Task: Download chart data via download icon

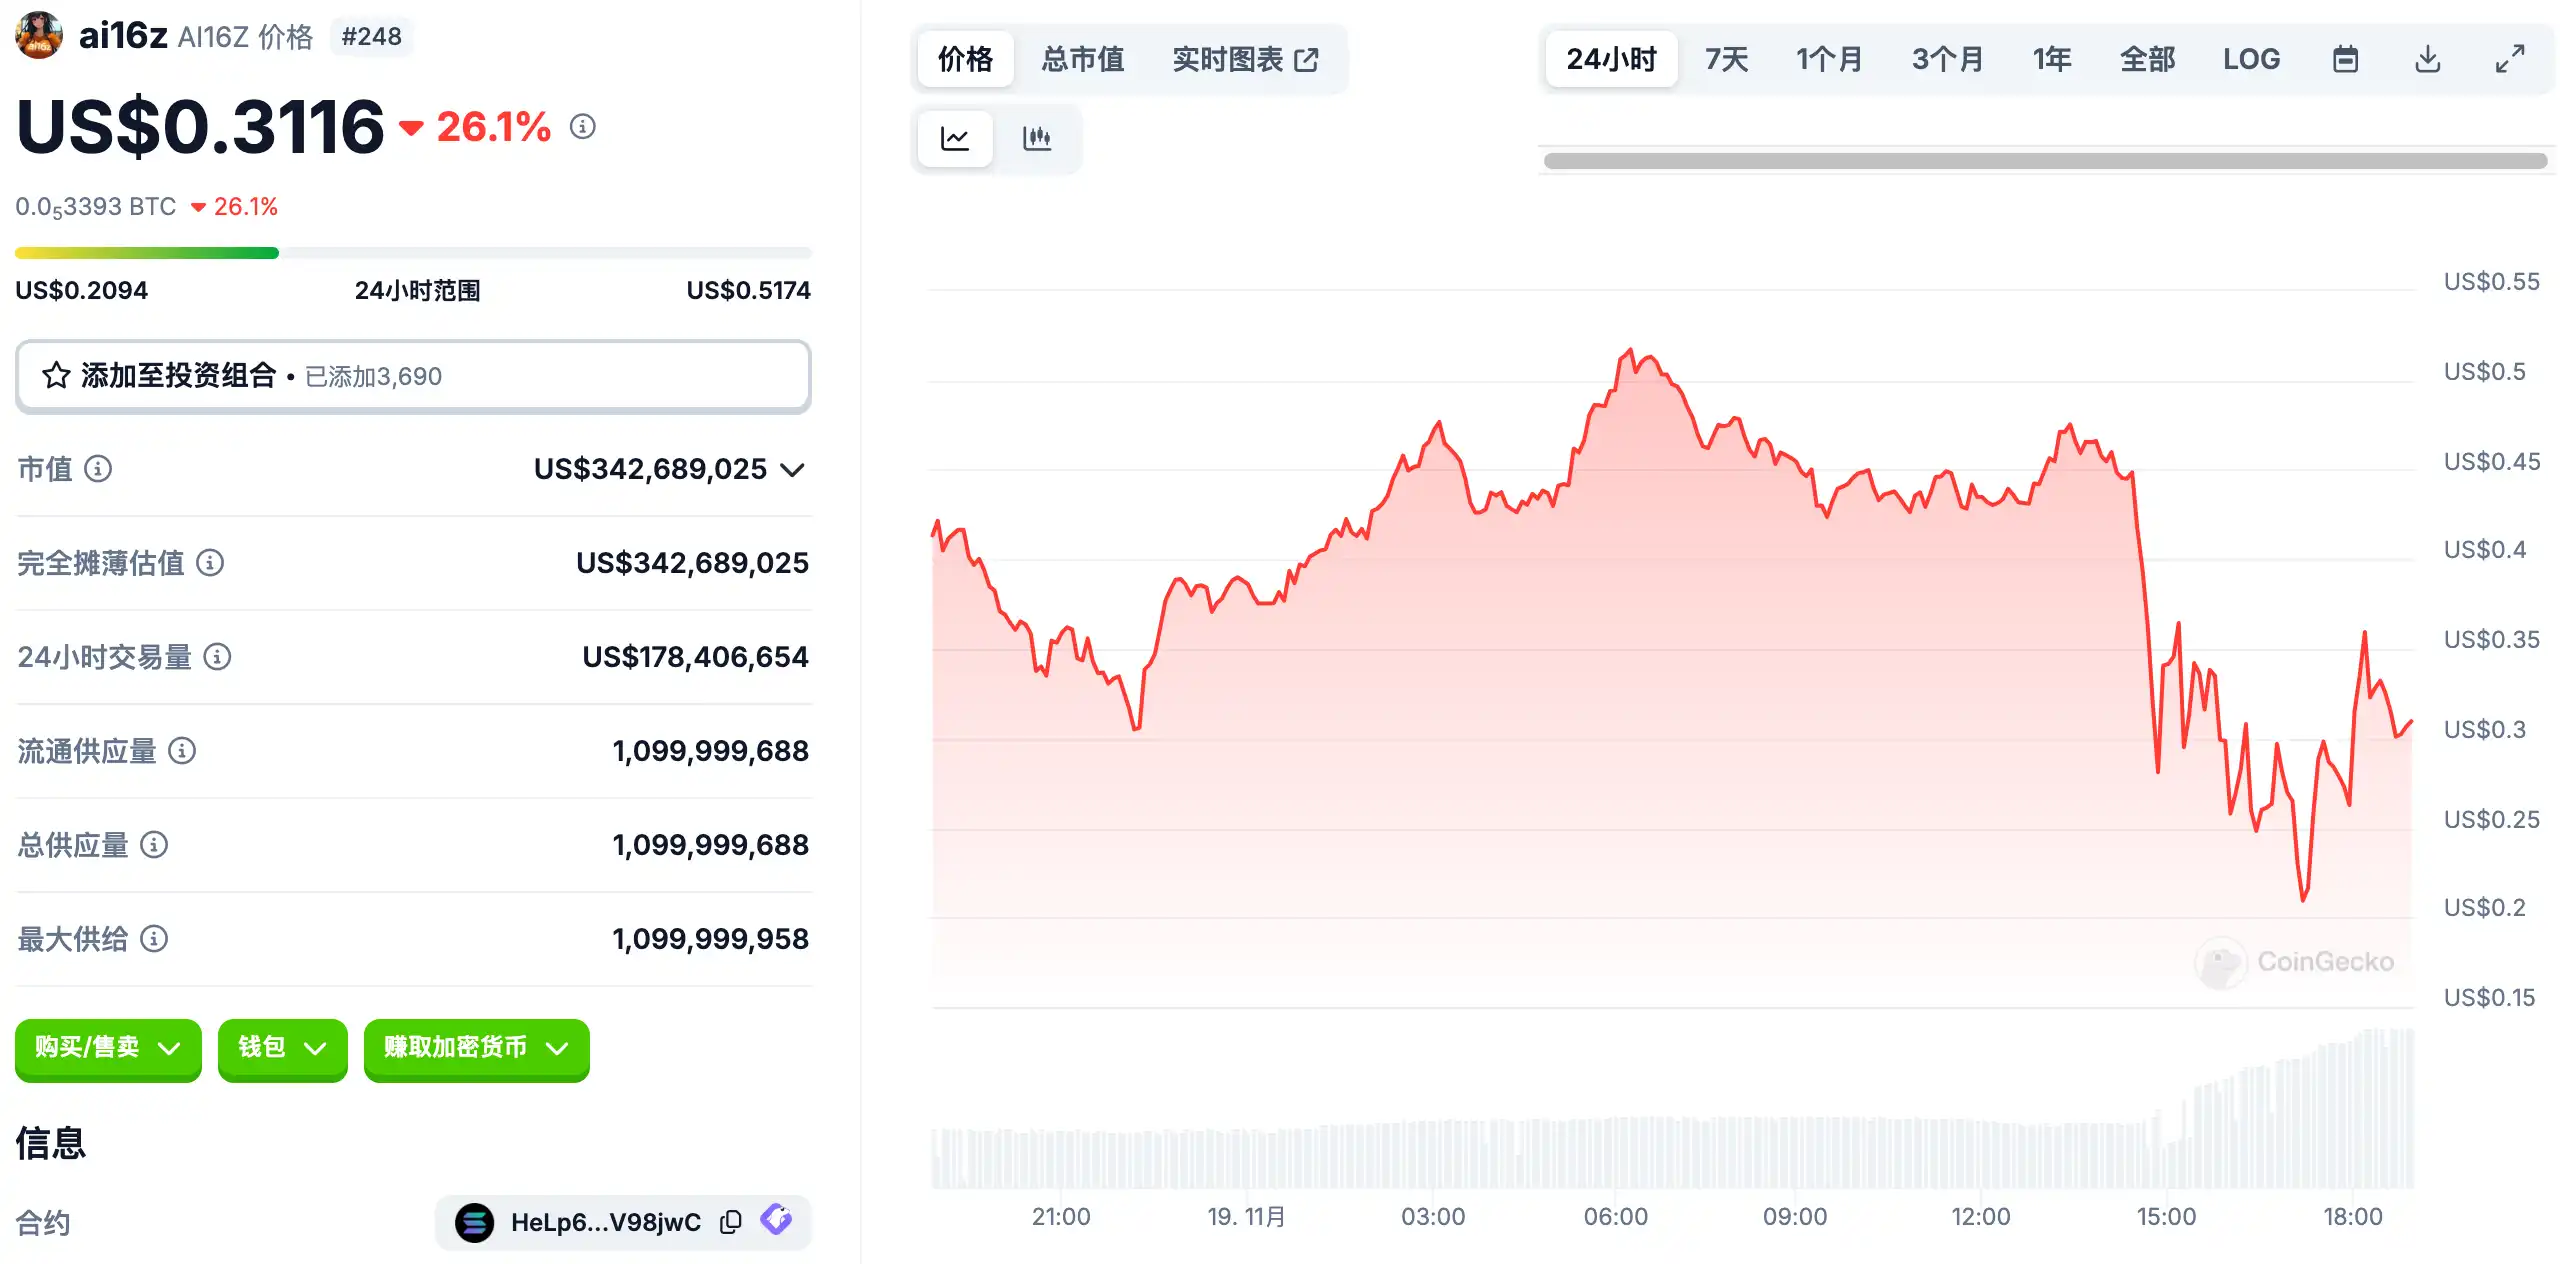Action: point(2427,60)
